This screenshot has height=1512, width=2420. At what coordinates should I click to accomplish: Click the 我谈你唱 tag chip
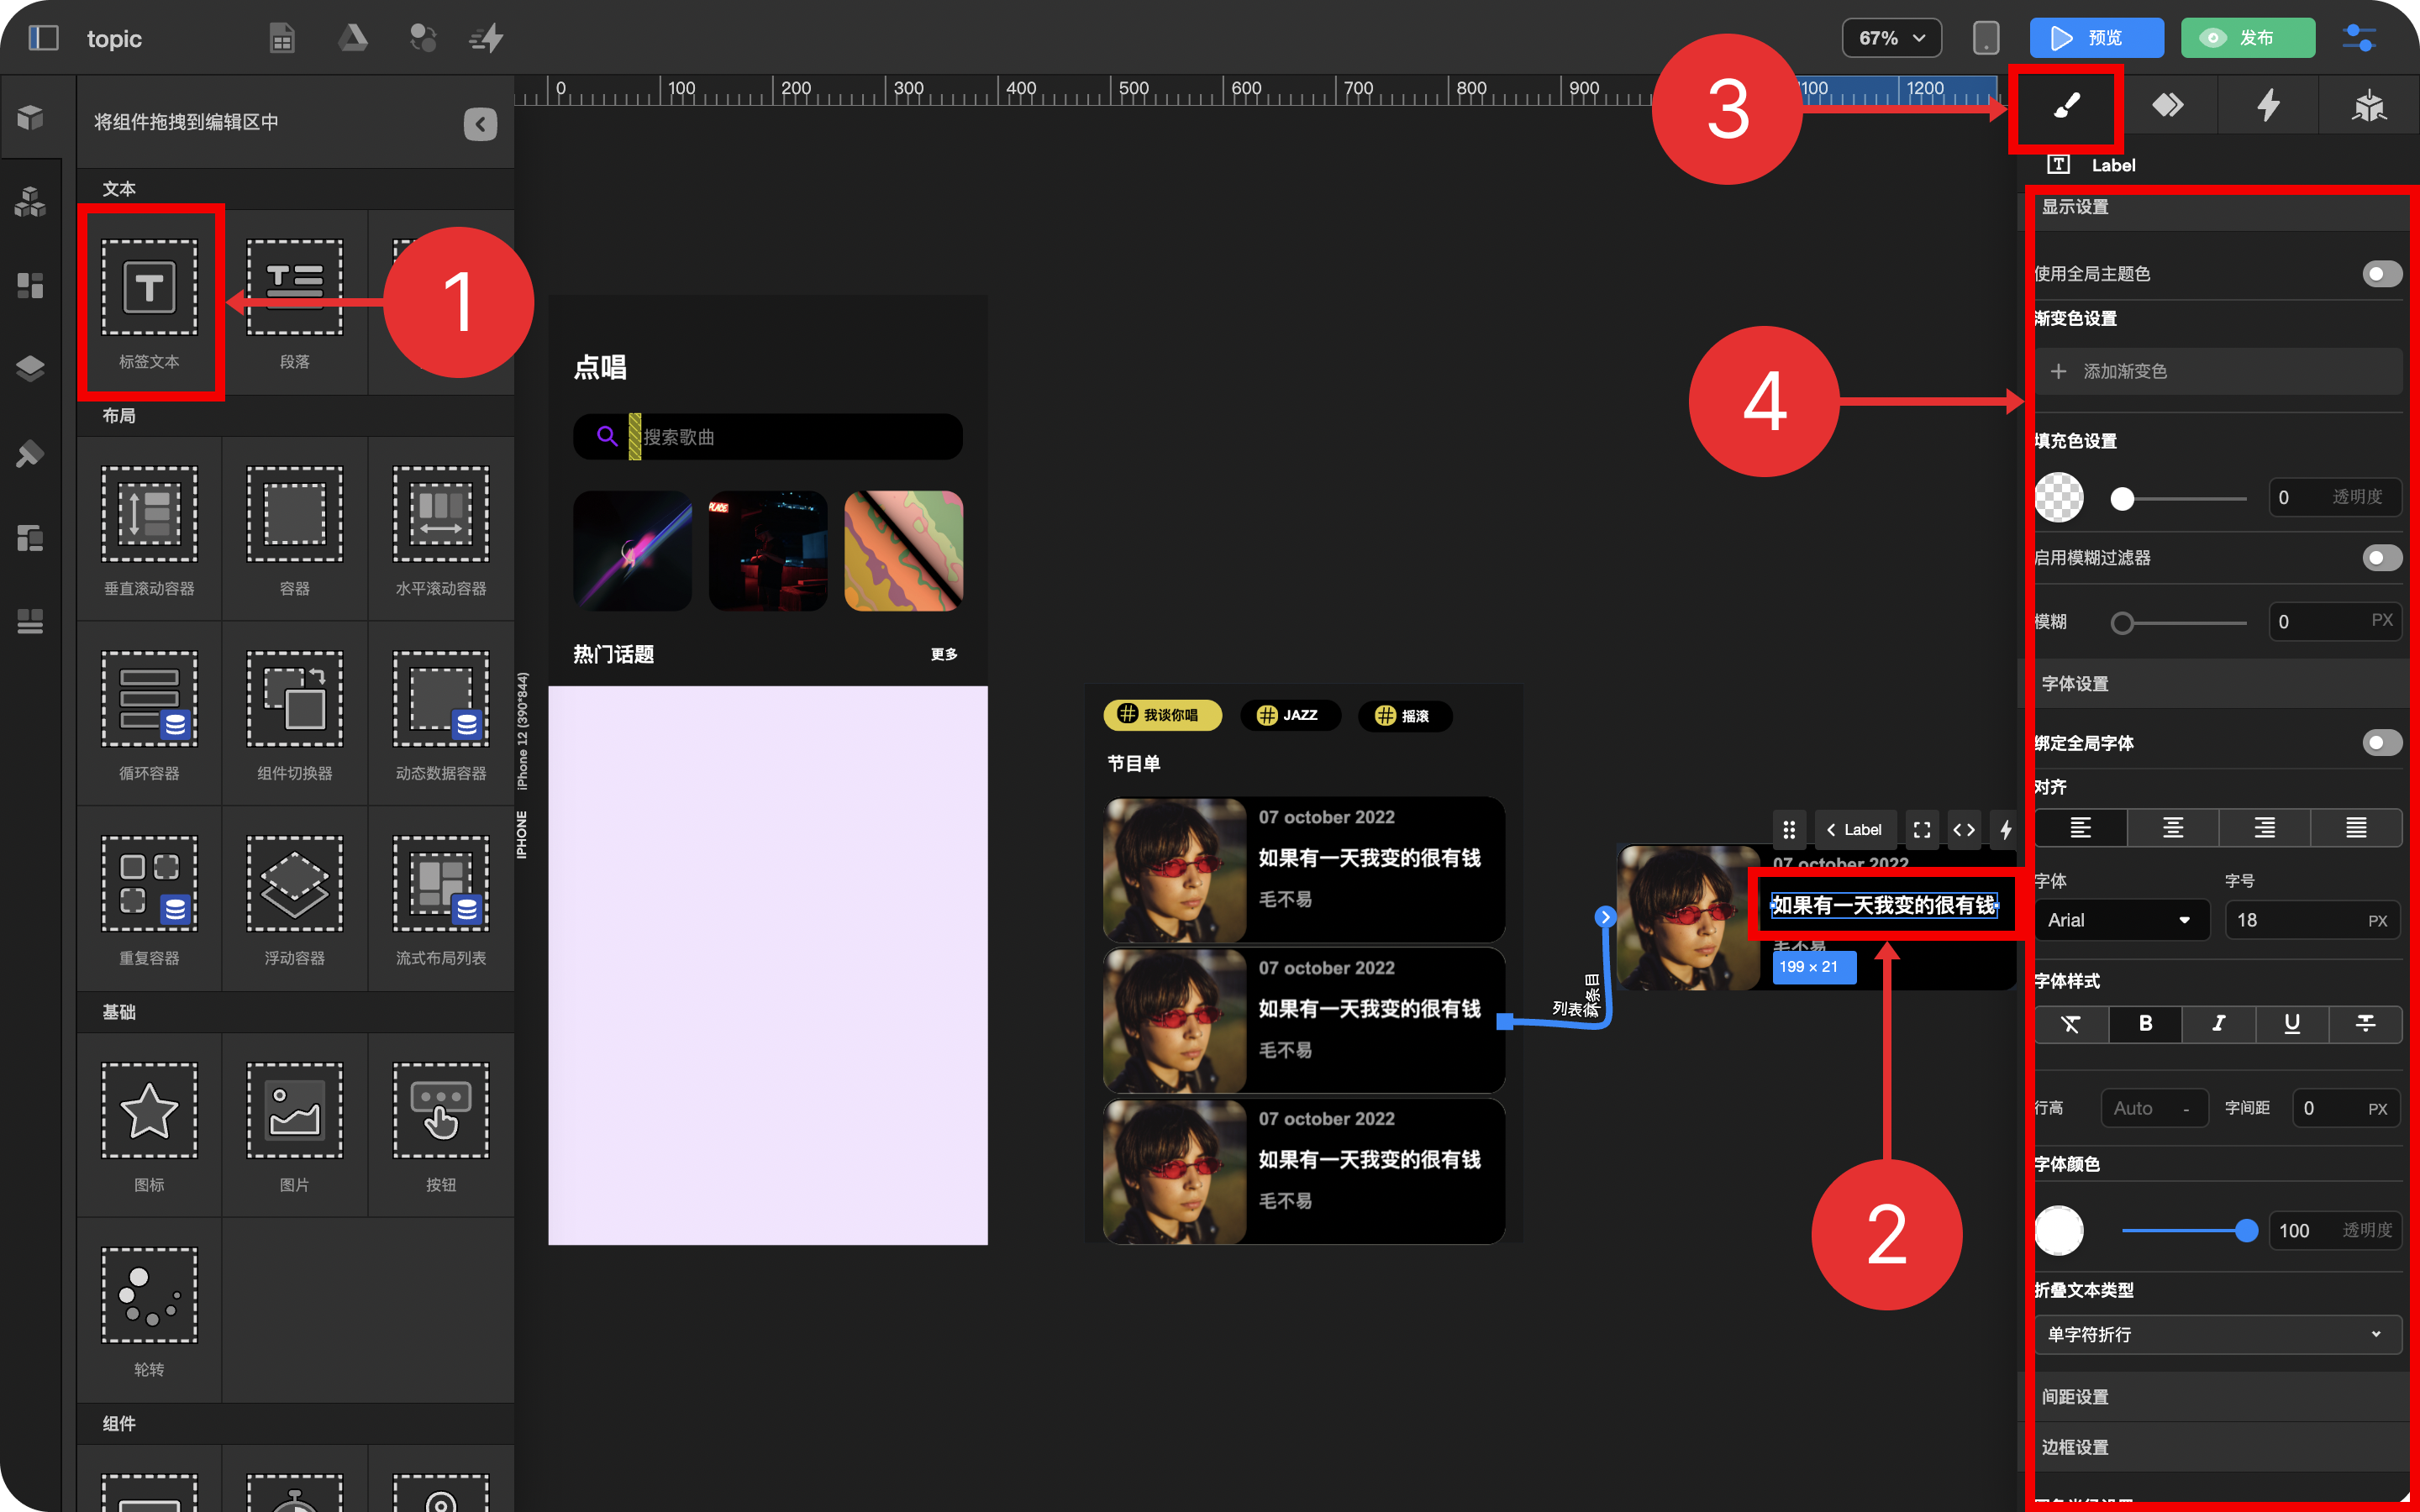1162,715
